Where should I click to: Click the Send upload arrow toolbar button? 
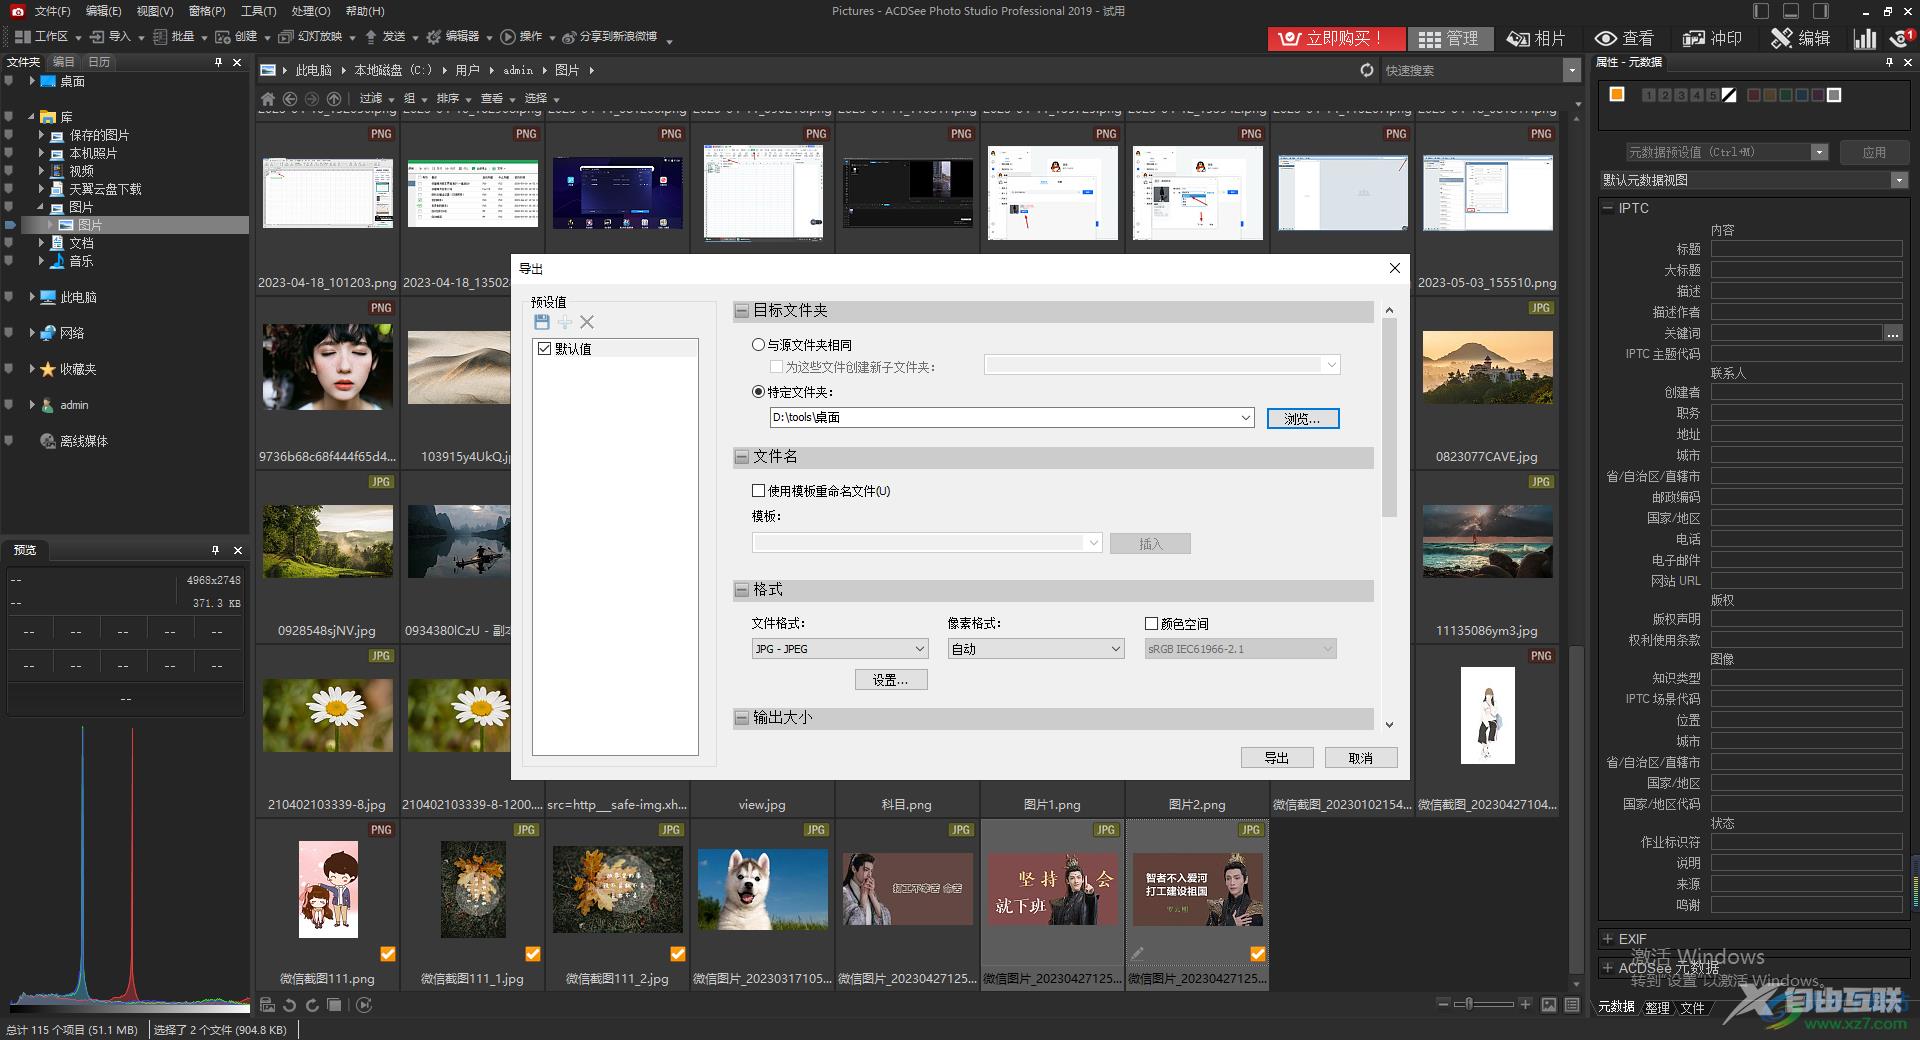[386, 37]
